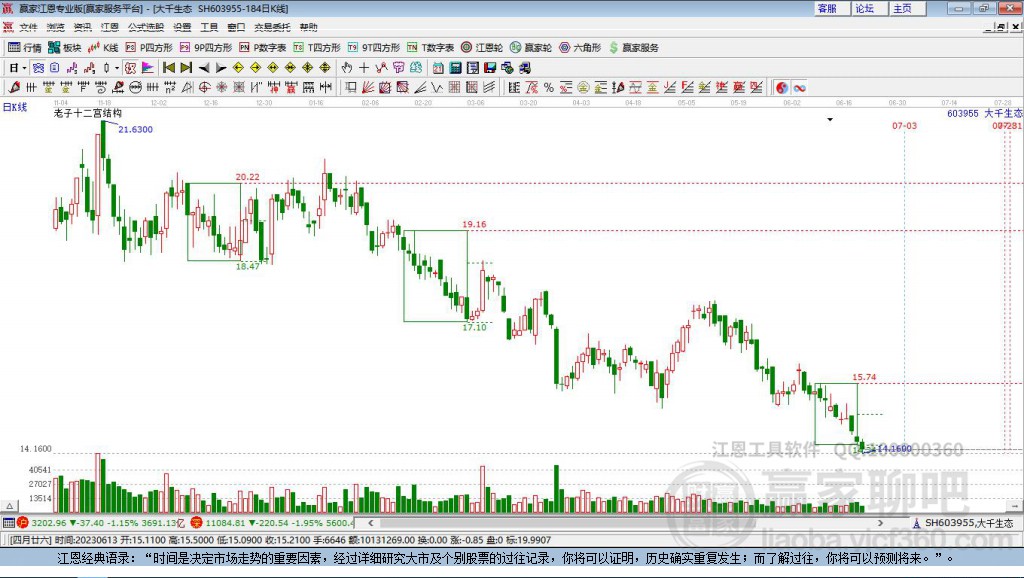Click the 15.74 price level label

click(x=864, y=377)
